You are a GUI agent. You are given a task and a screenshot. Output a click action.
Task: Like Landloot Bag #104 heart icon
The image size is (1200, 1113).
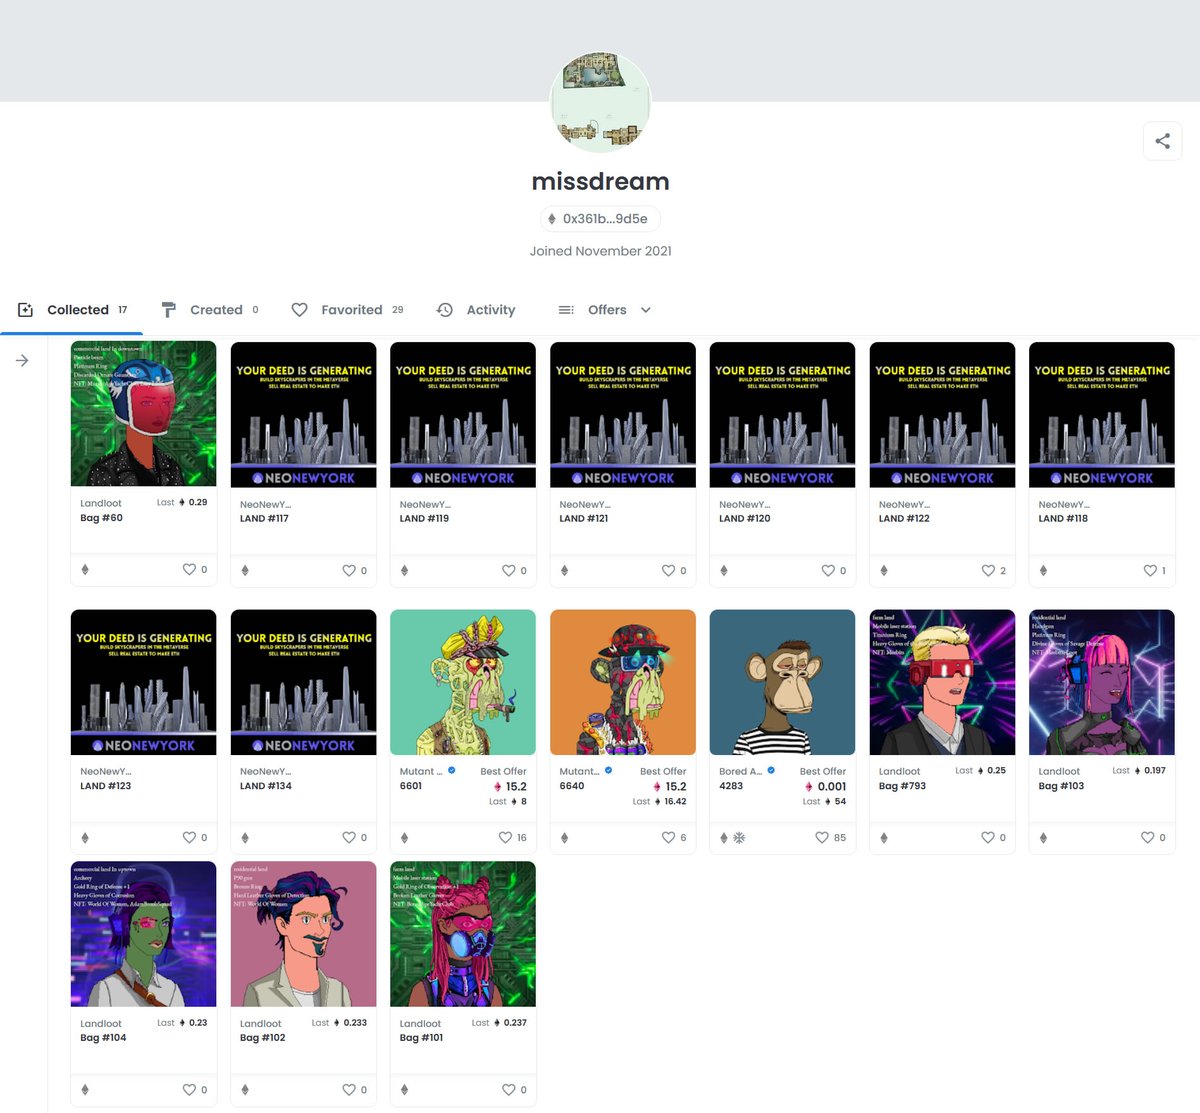coord(189,1090)
